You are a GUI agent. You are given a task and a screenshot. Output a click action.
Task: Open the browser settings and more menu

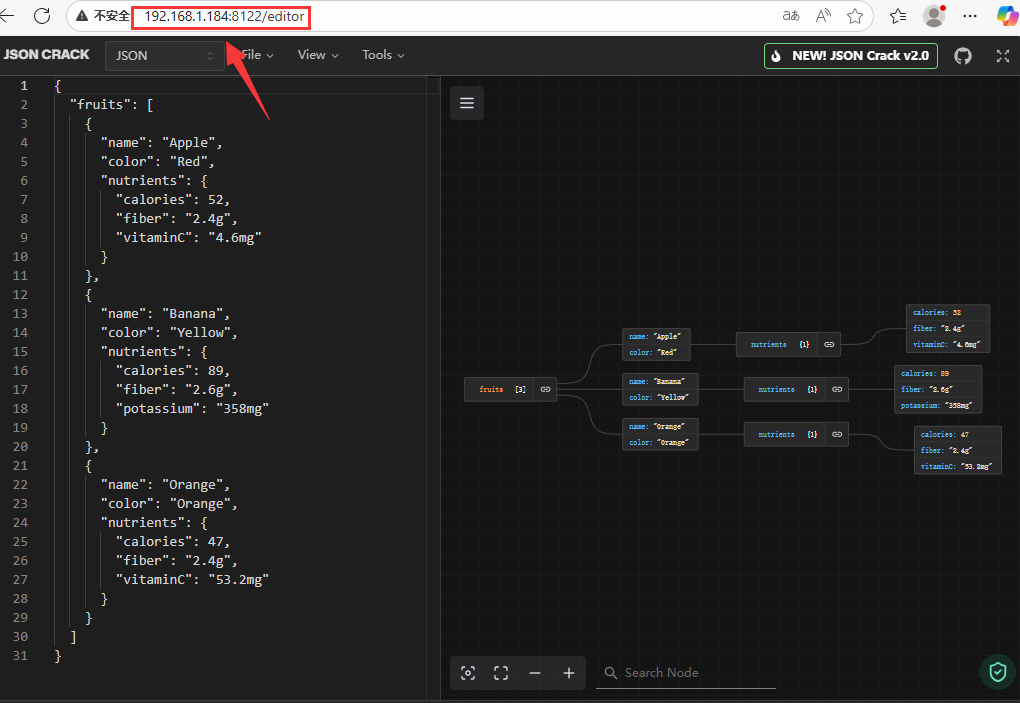click(970, 16)
